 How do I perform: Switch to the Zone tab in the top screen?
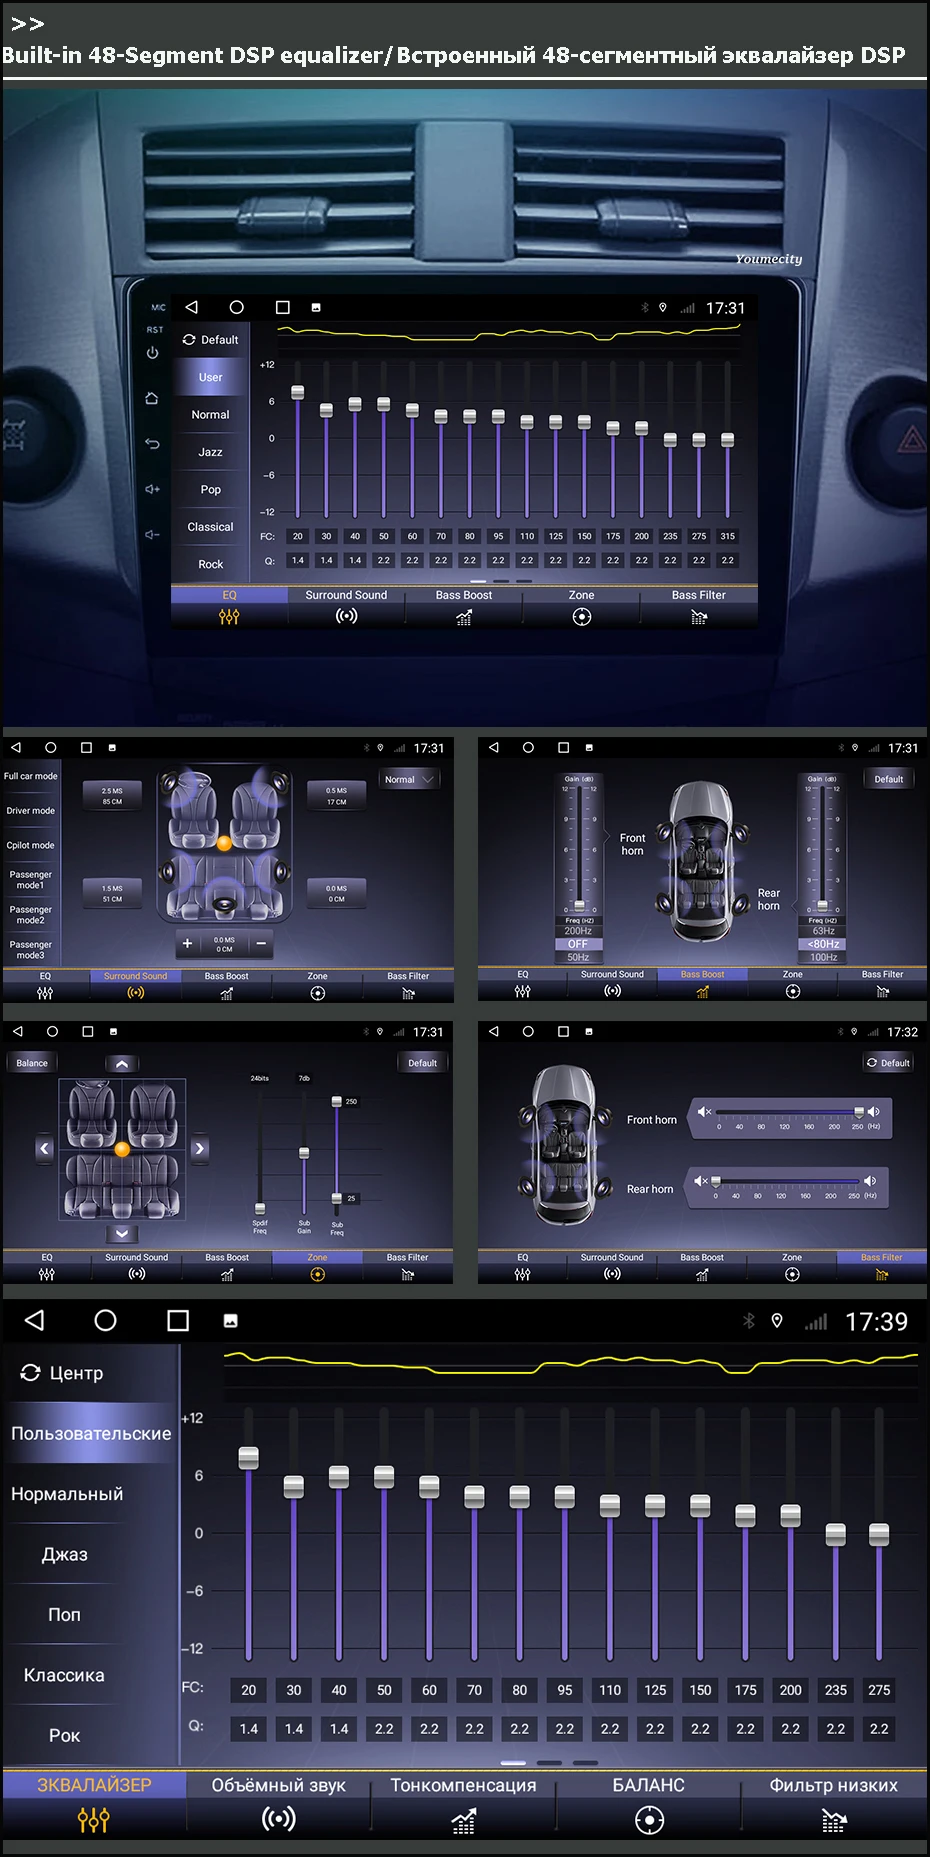click(582, 595)
